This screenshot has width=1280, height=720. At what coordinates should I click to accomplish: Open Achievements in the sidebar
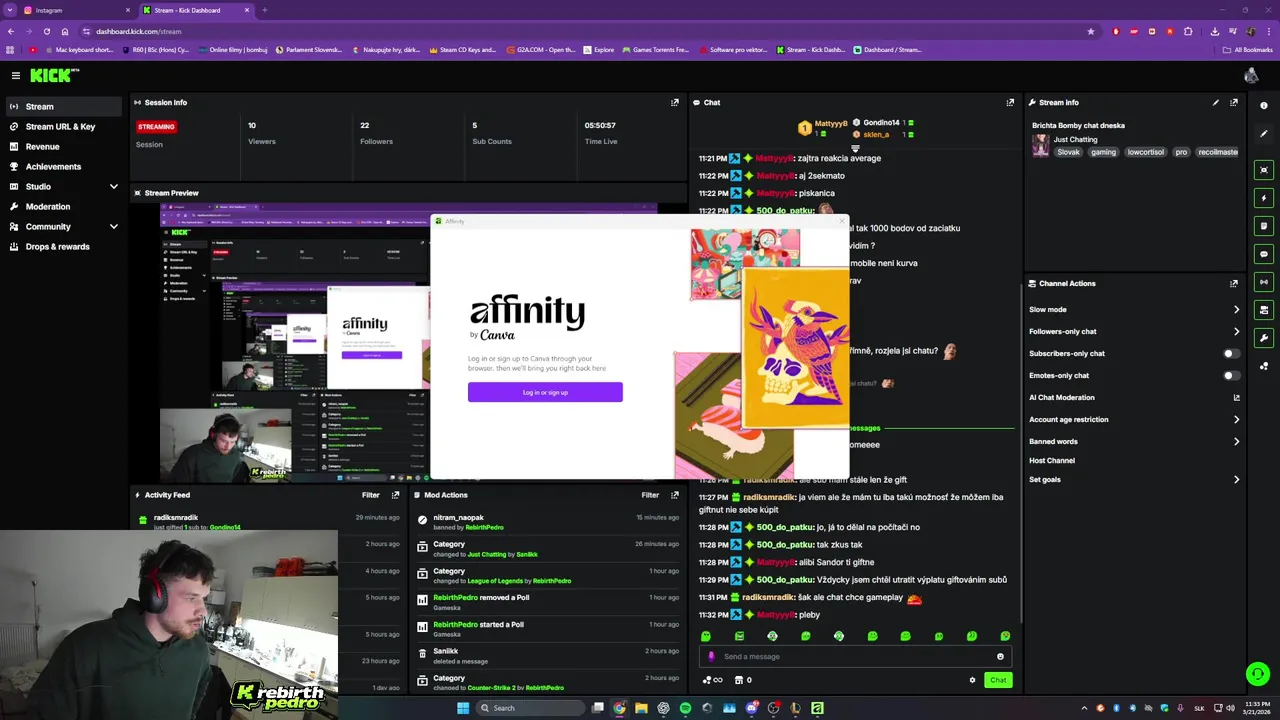[53, 166]
